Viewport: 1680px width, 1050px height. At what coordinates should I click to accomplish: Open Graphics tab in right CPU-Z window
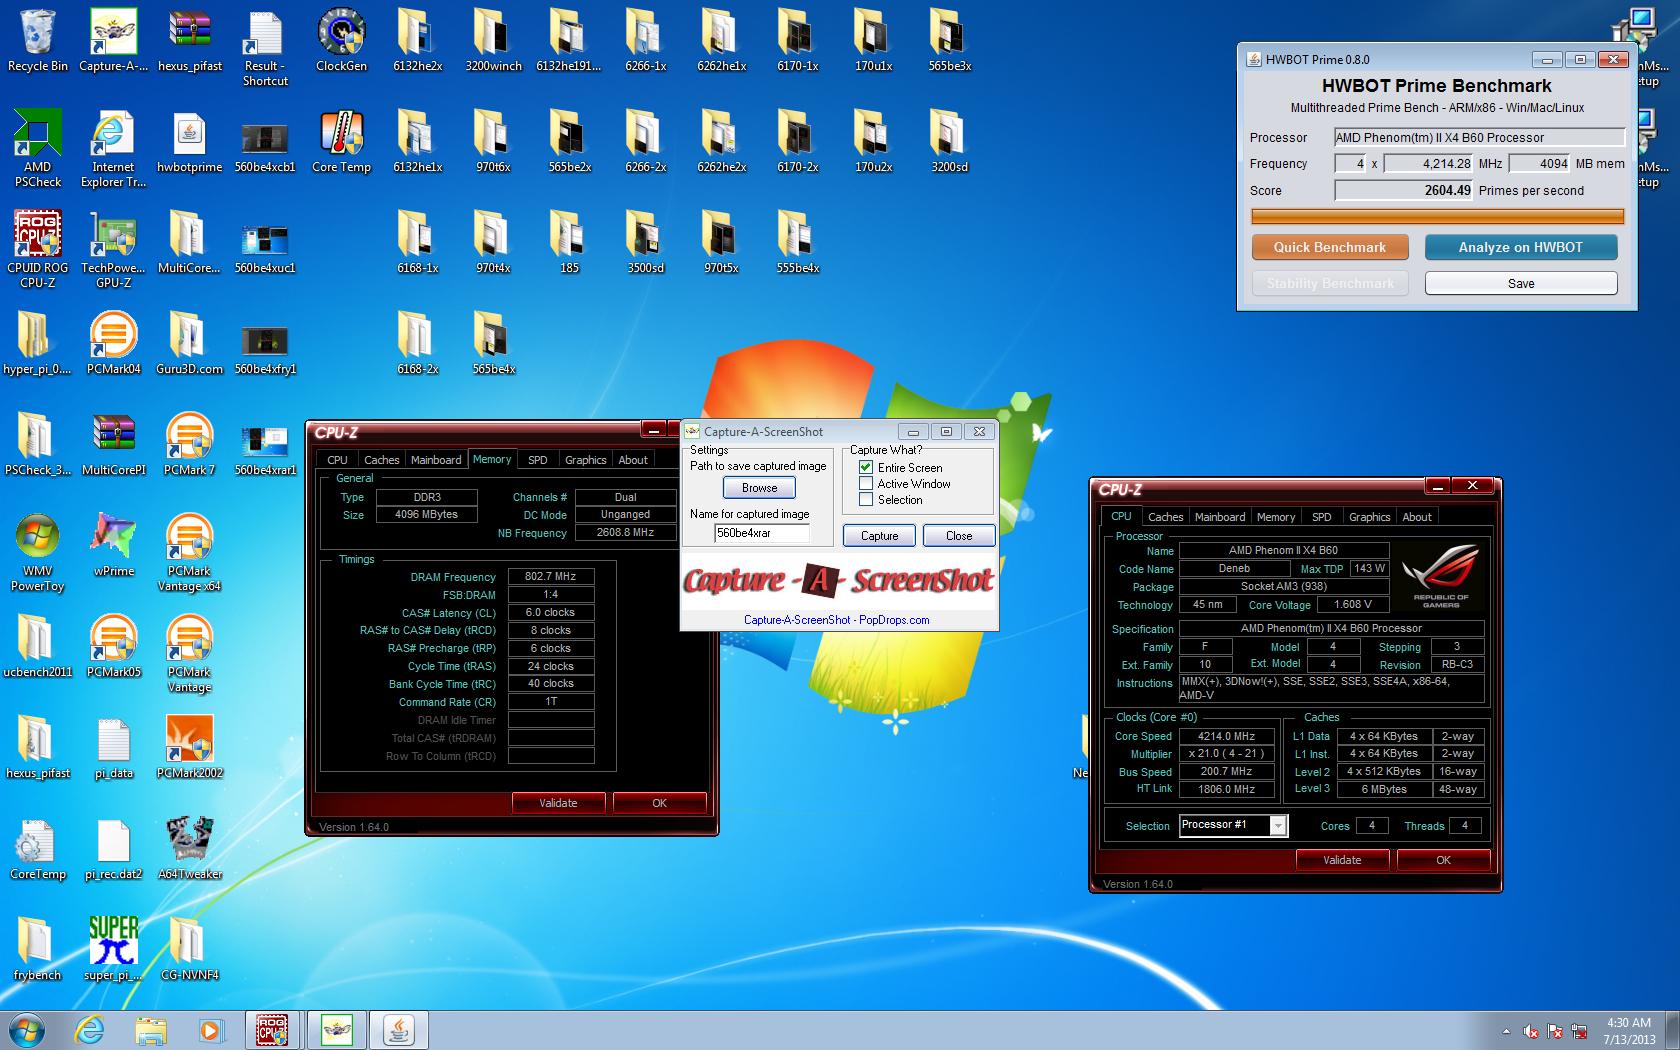tap(1369, 517)
